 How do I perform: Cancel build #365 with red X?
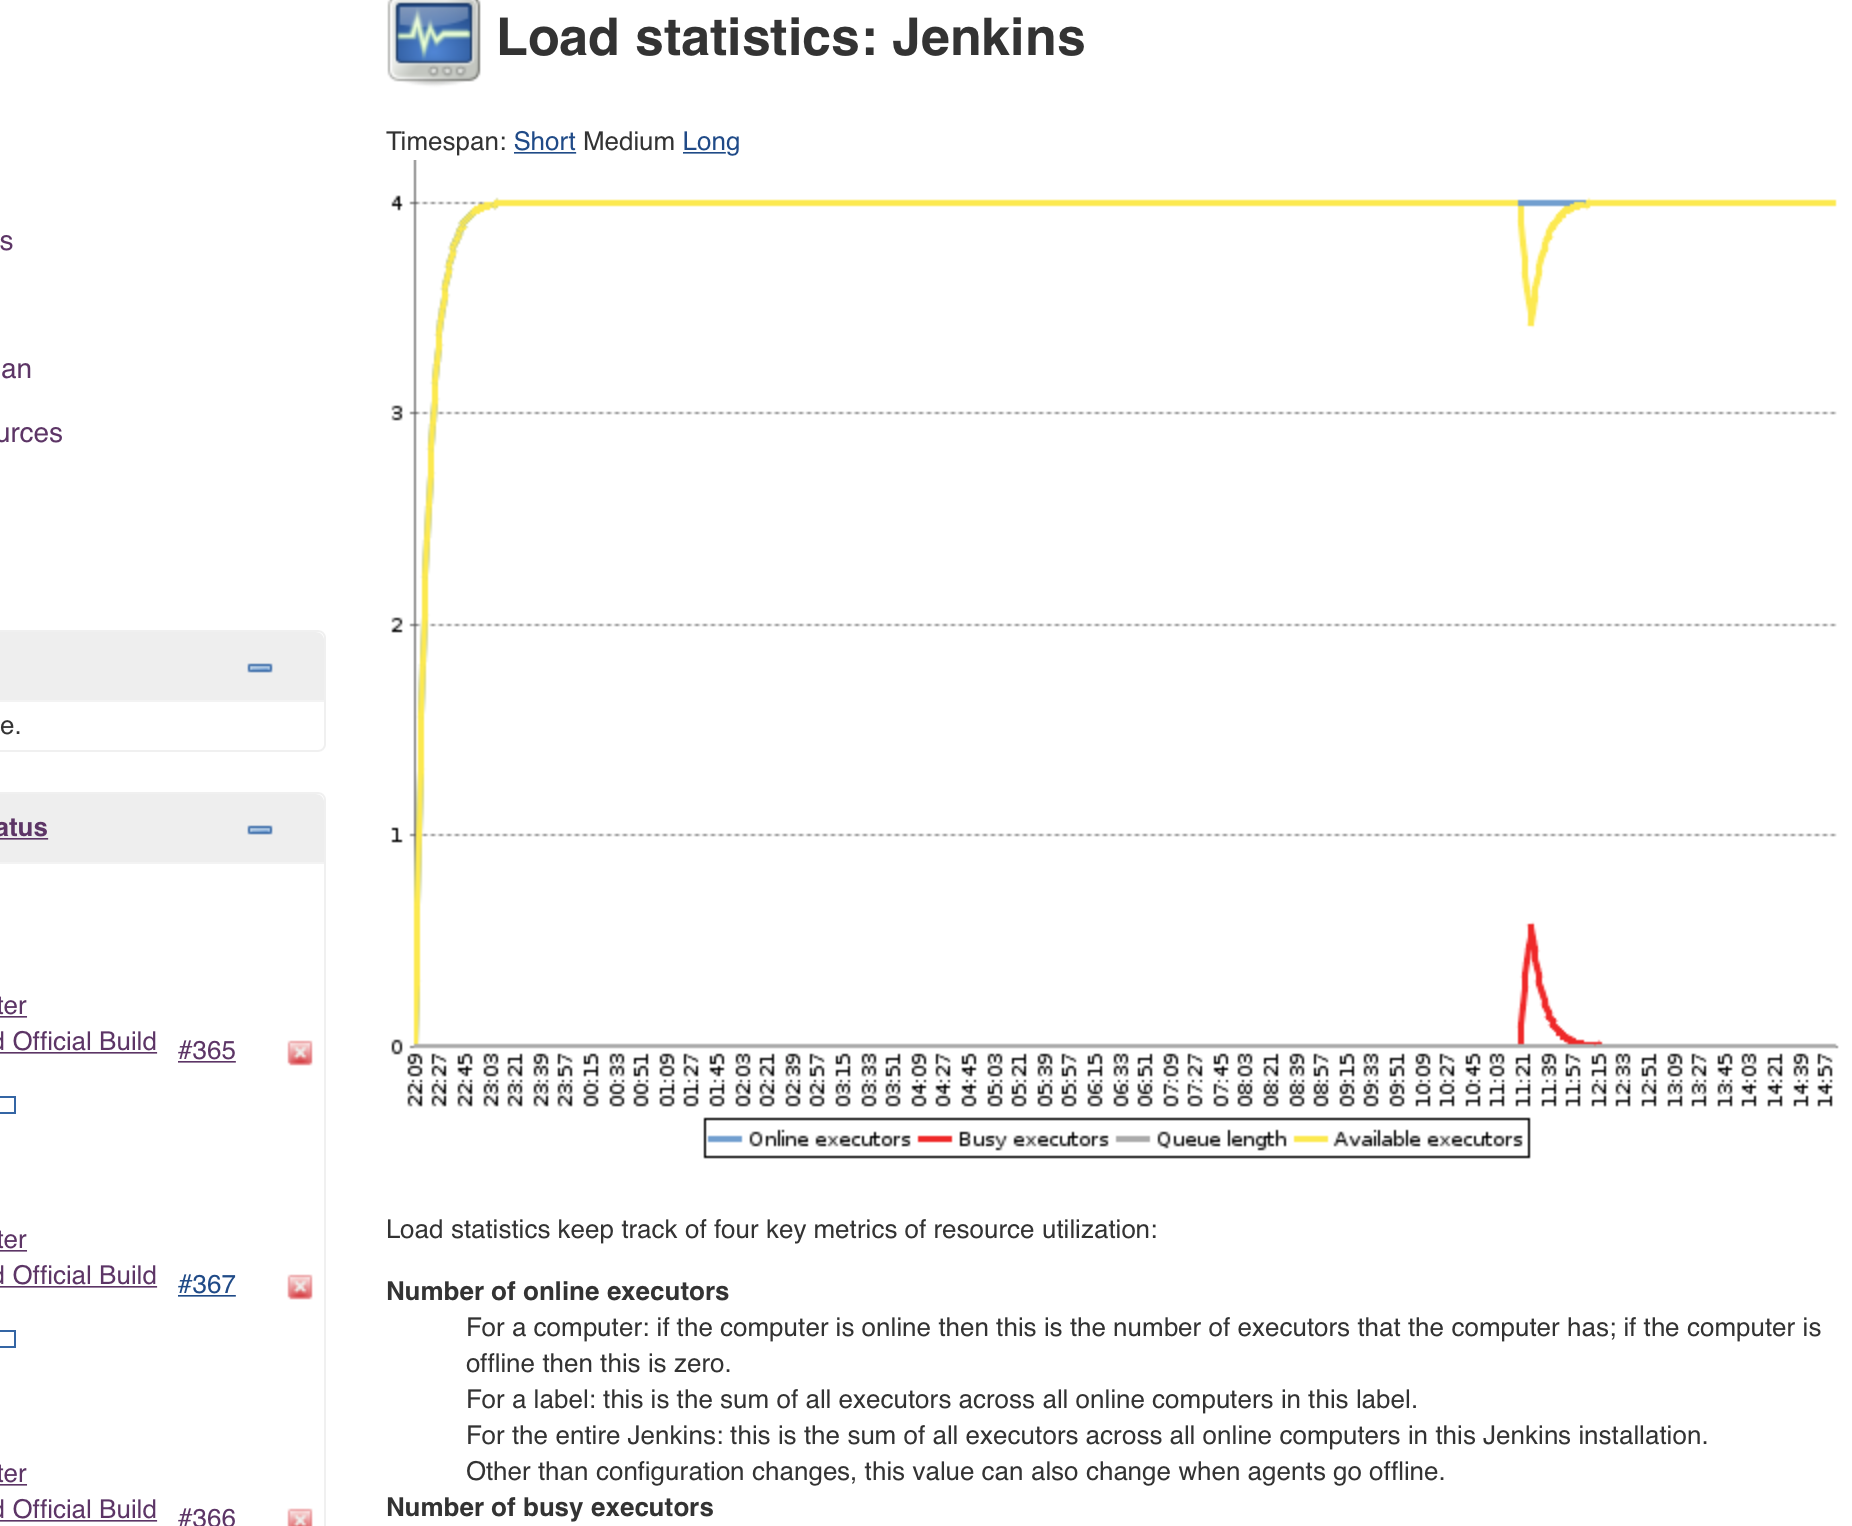pyautogui.click(x=300, y=1052)
